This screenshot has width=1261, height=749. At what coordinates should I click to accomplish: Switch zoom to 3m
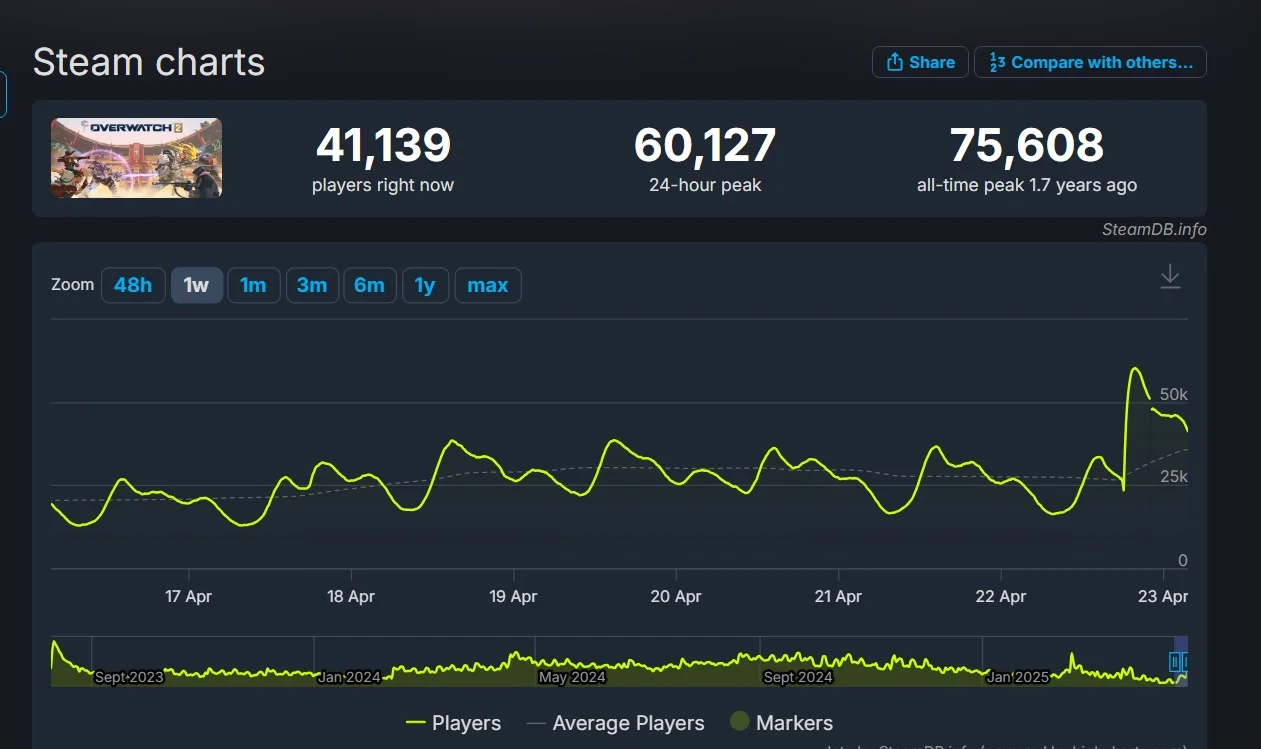coord(312,285)
